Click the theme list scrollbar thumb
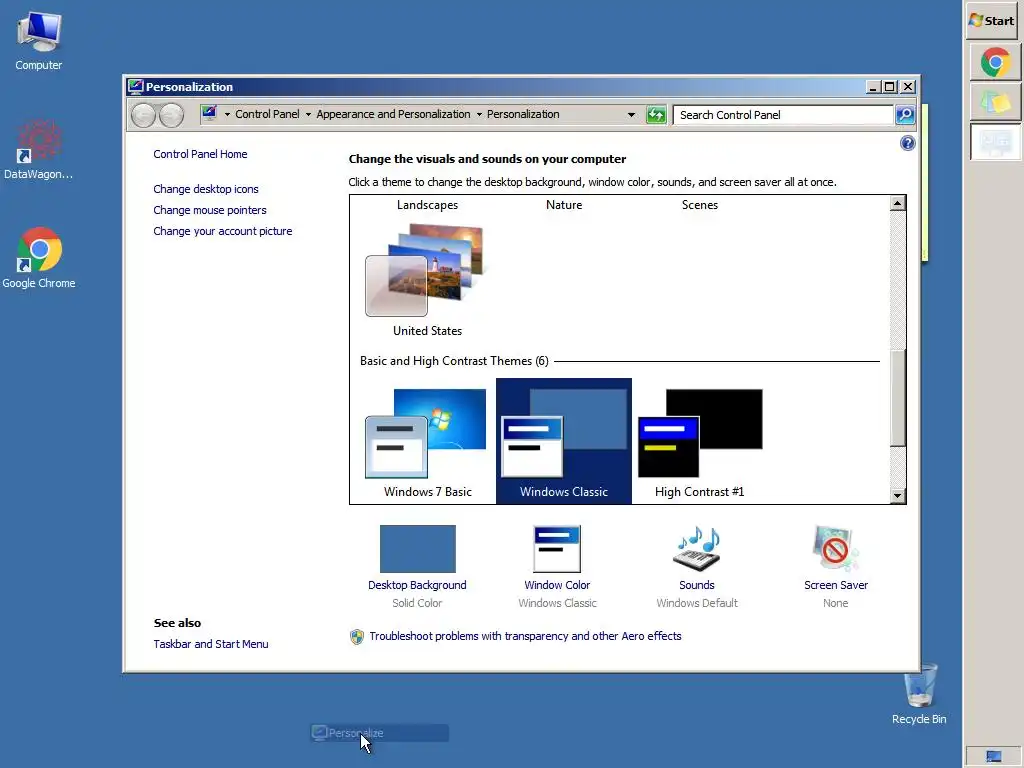The height and width of the screenshot is (768, 1024). [898, 398]
